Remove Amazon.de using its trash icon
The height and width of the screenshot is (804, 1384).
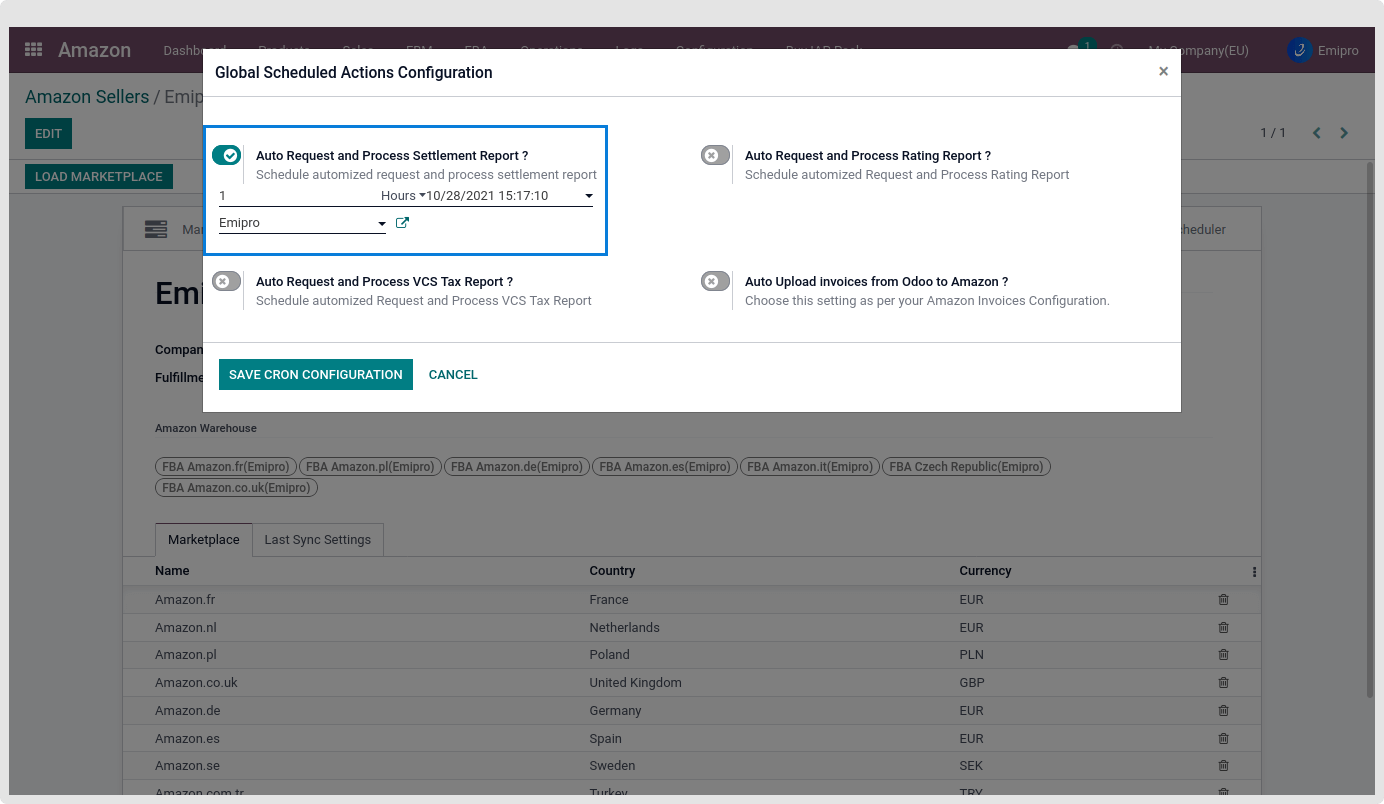pyautogui.click(x=1223, y=711)
